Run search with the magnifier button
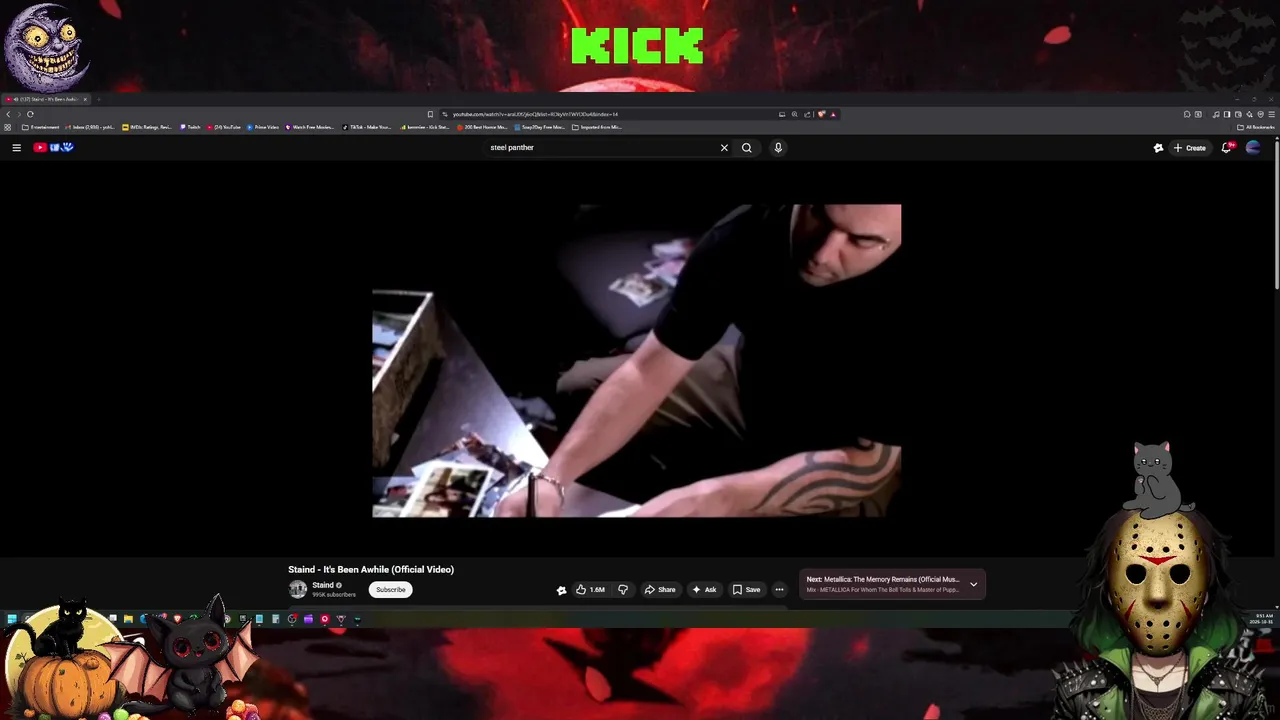 click(746, 147)
